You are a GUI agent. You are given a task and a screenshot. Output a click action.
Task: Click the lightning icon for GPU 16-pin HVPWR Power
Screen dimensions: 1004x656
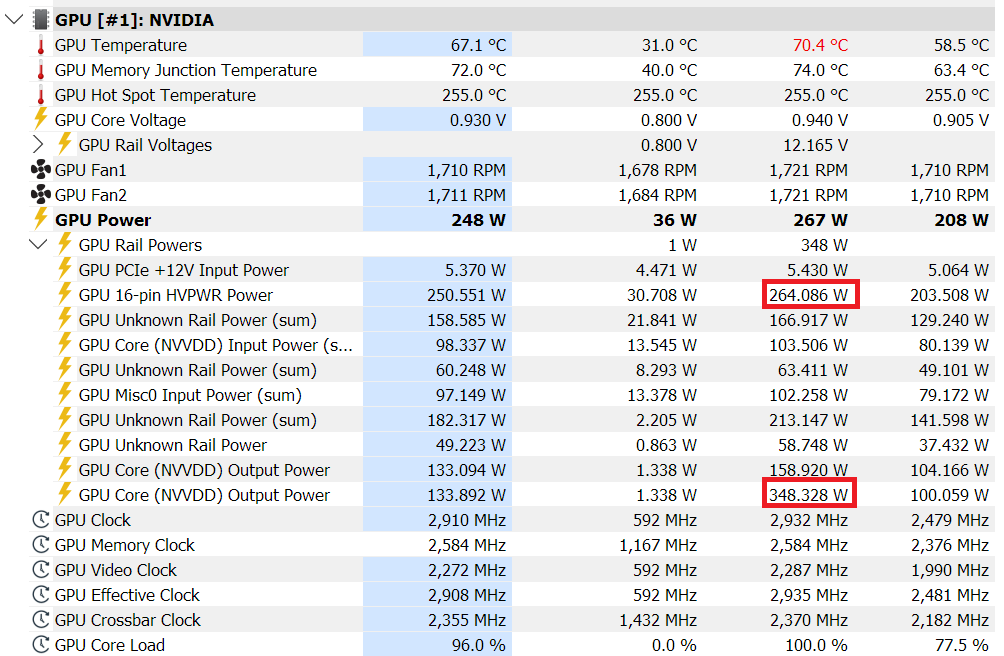pos(64,293)
